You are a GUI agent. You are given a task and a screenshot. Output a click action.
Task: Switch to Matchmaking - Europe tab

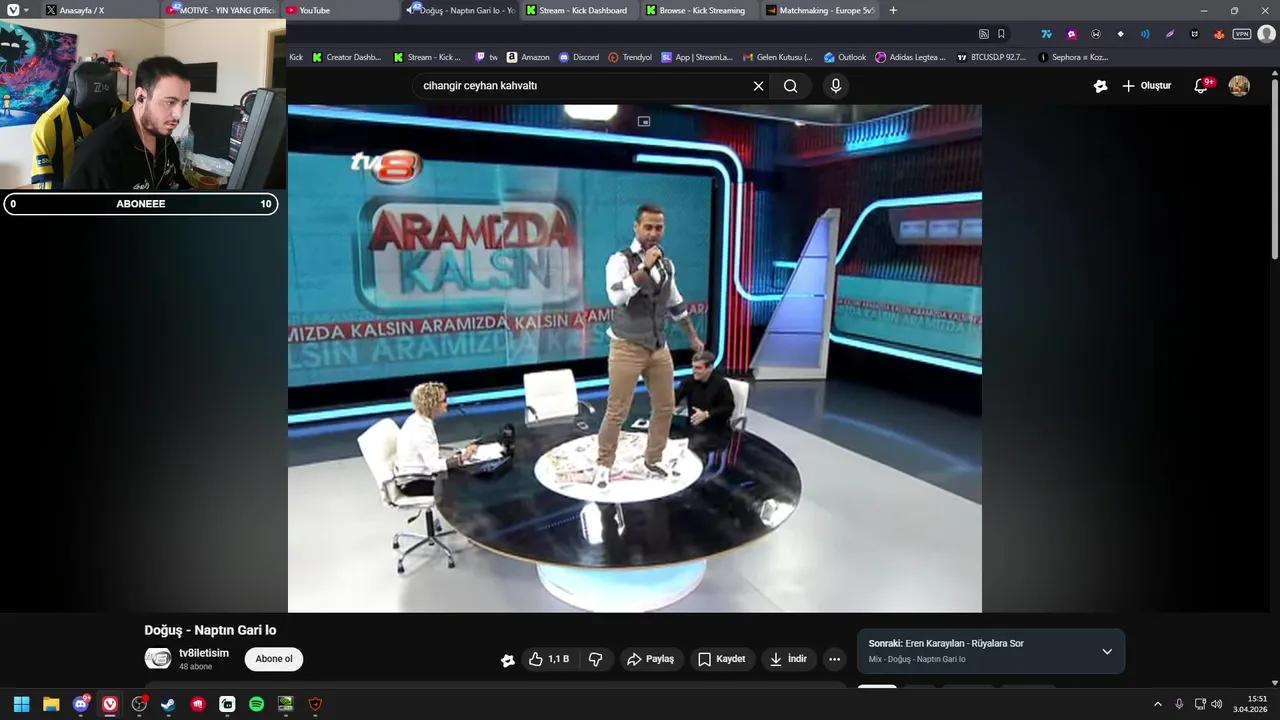(822, 10)
